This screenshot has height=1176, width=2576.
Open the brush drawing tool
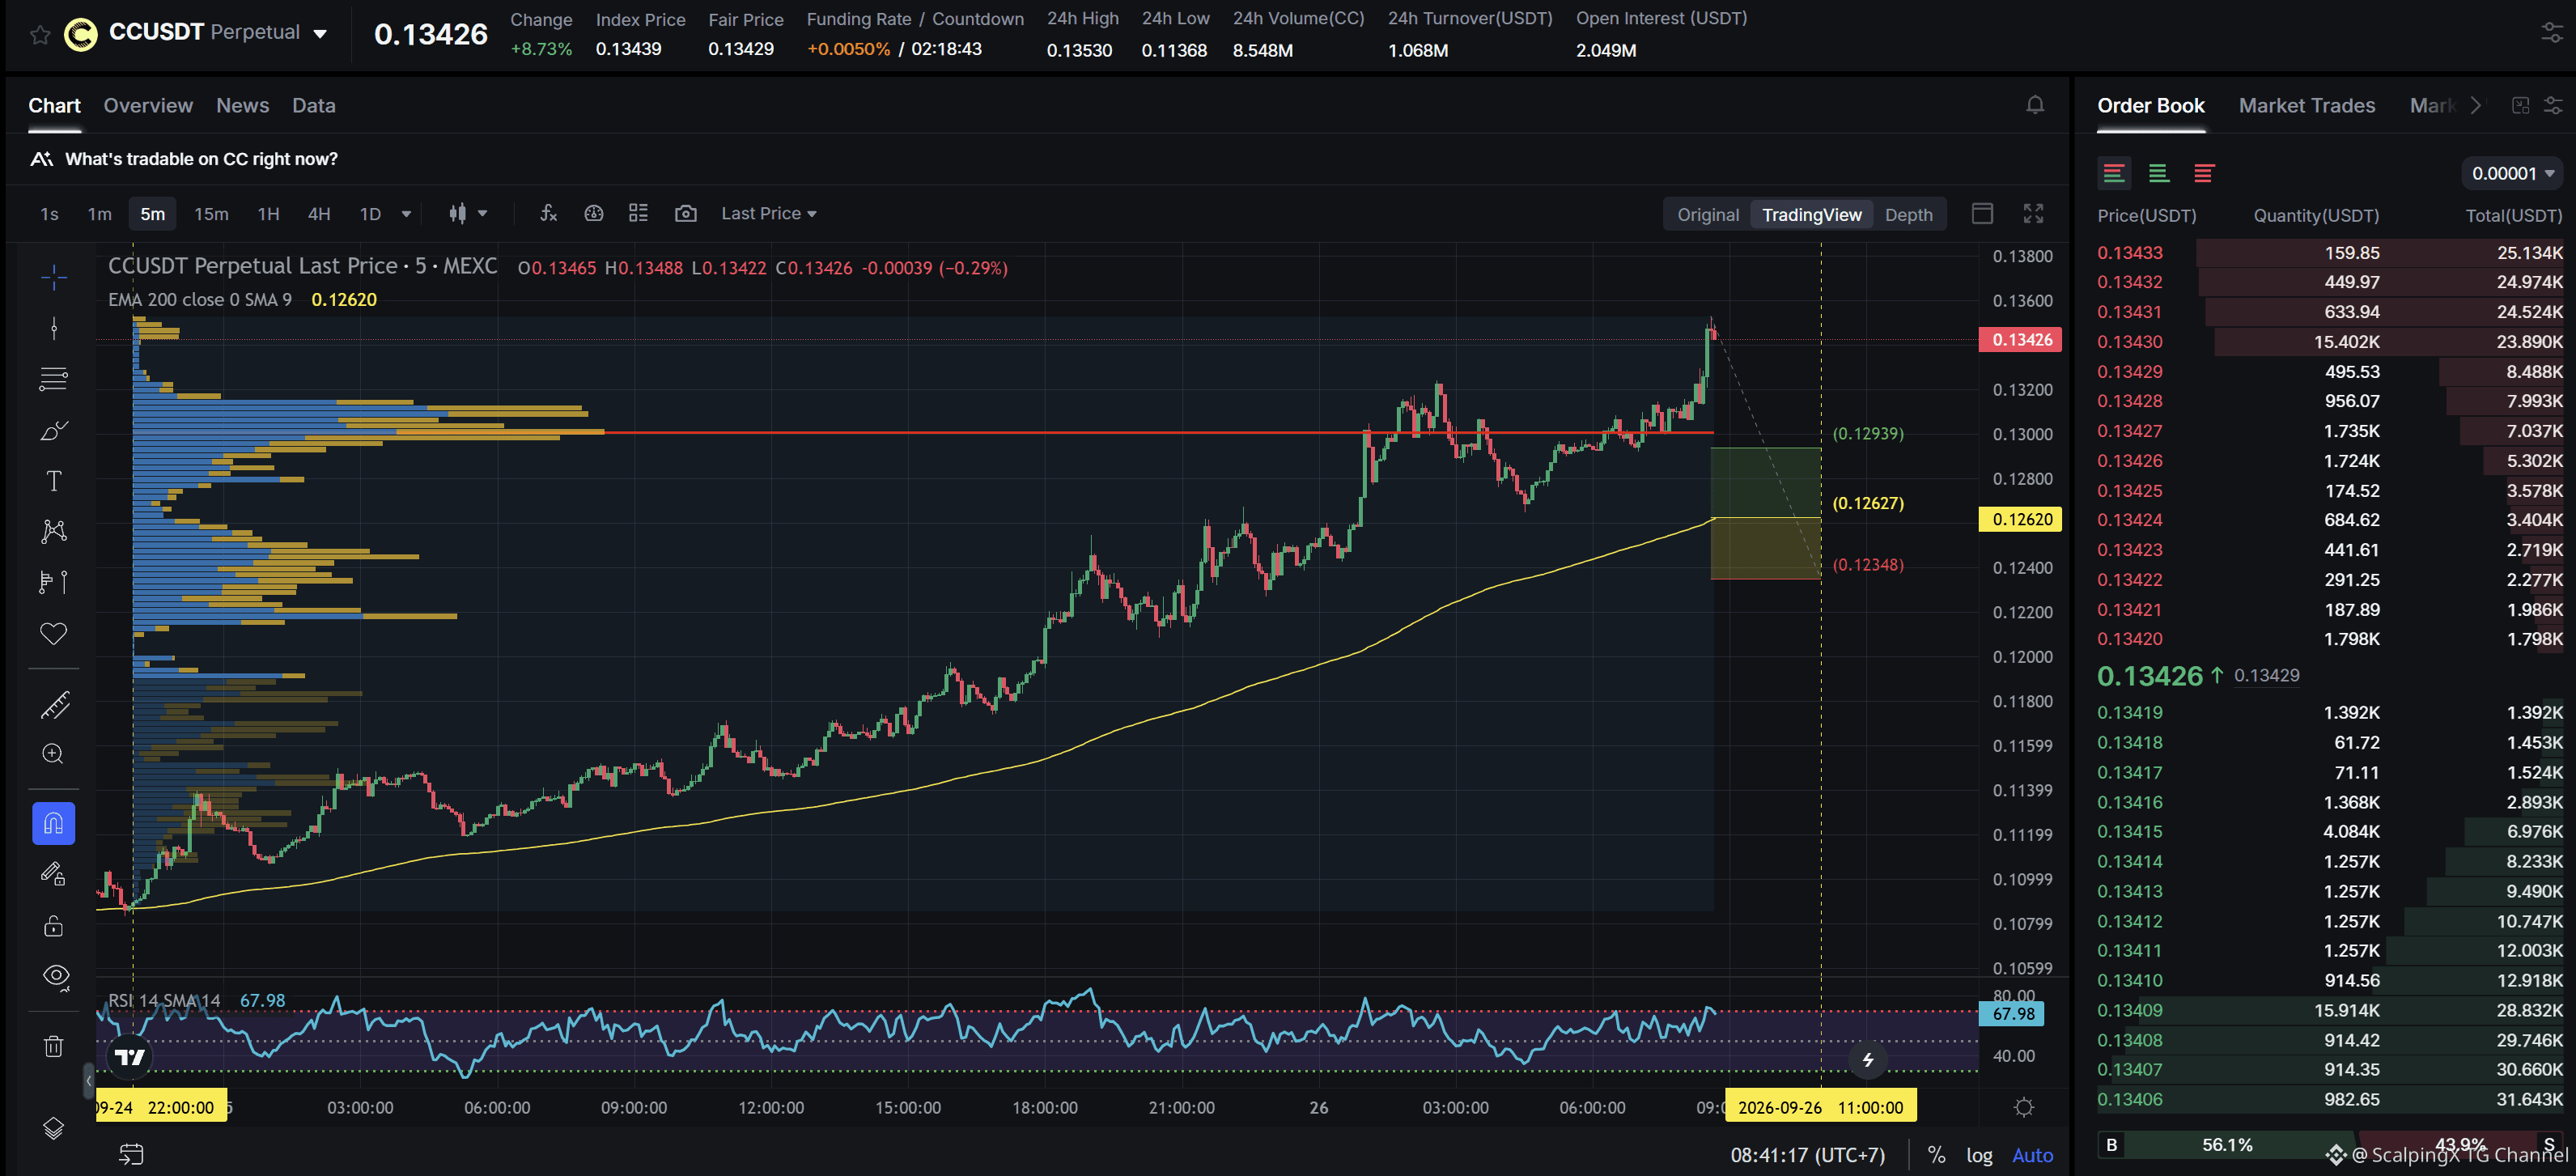[54, 430]
